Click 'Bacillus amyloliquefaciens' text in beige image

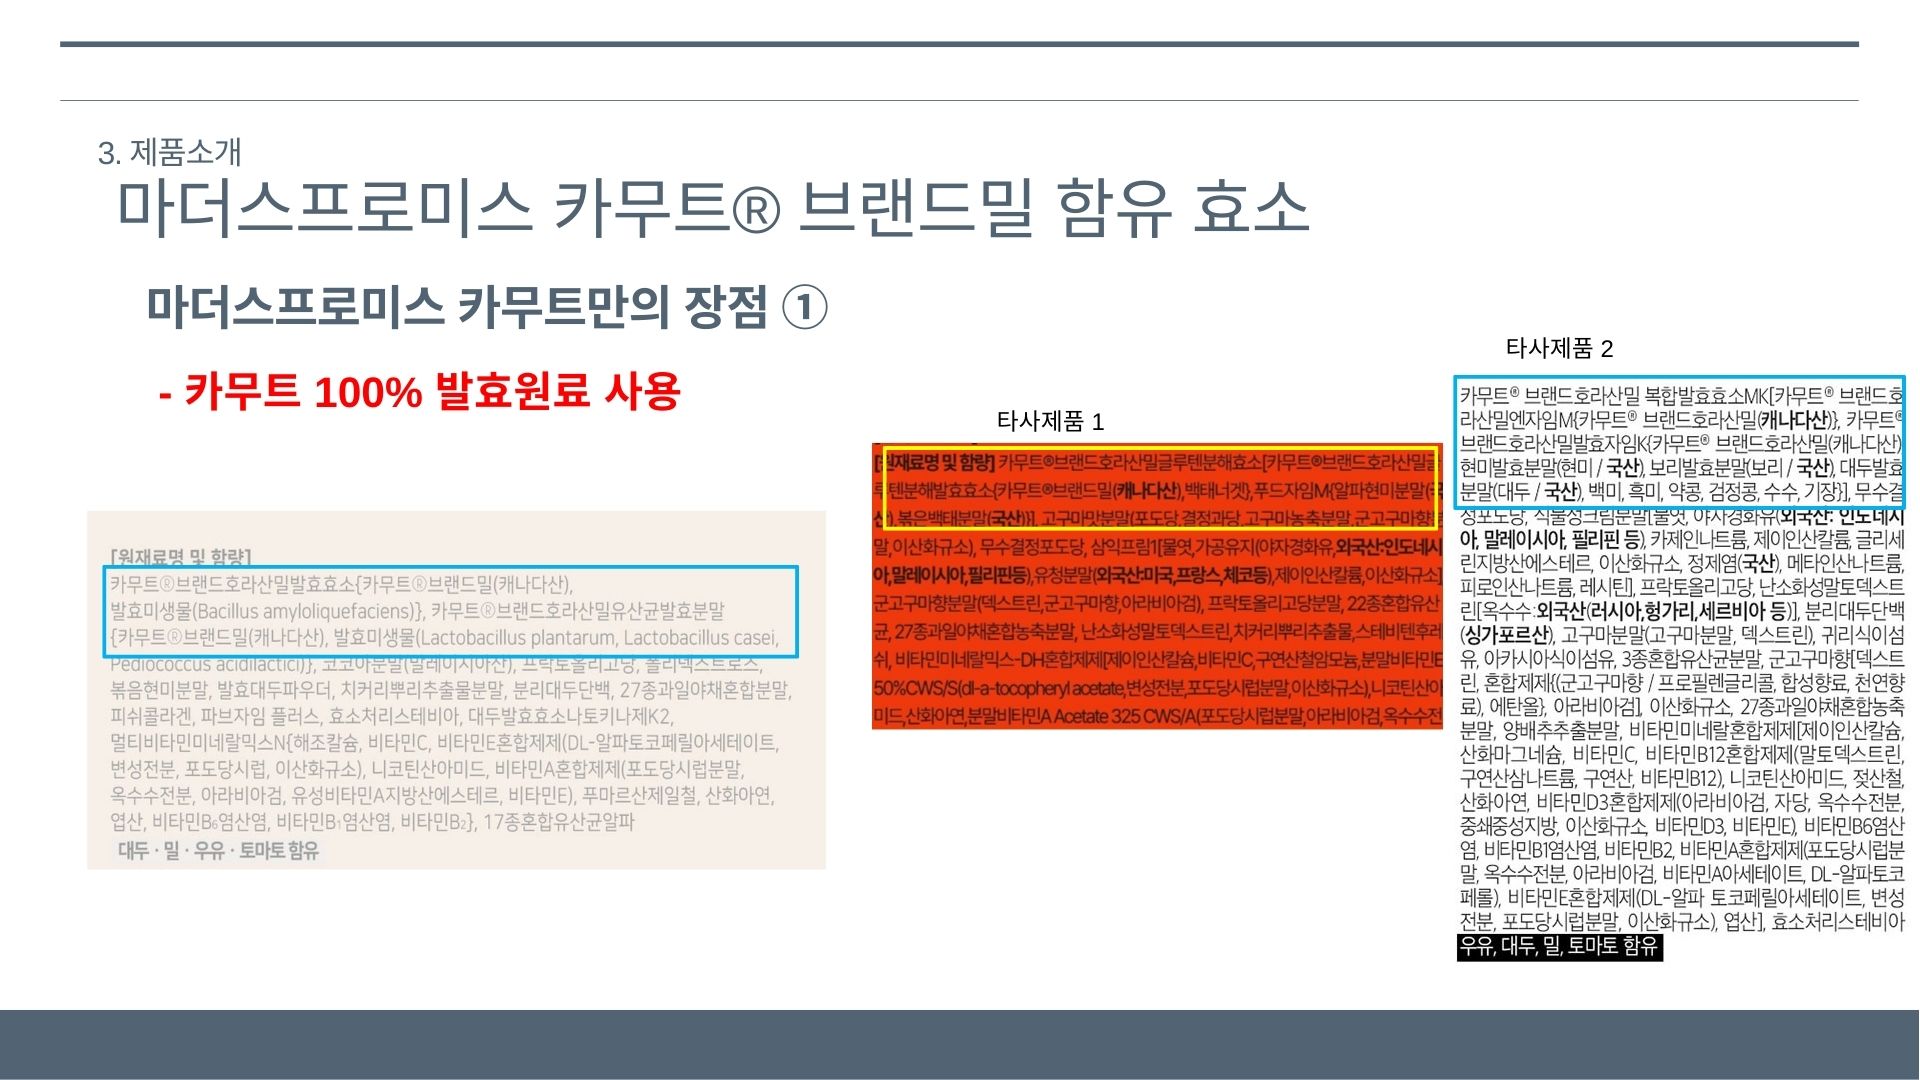pyautogui.click(x=305, y=611)
